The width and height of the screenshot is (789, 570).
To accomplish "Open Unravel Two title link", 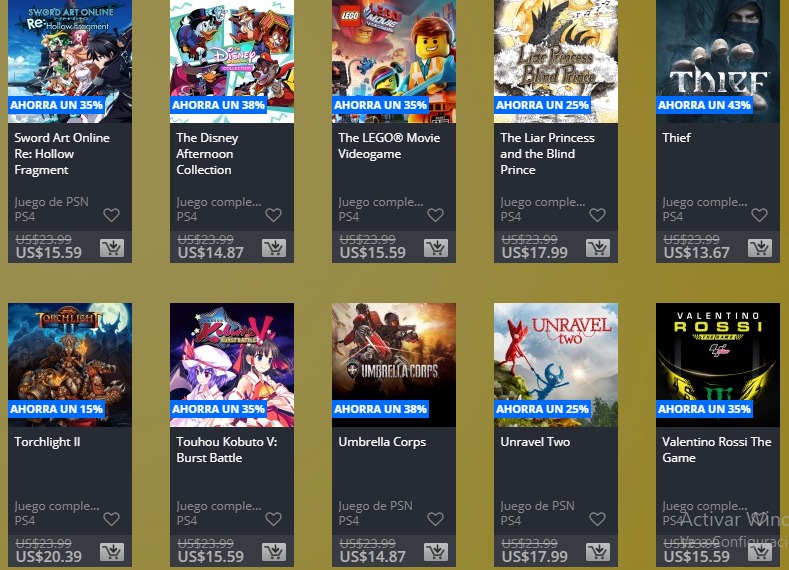I will tap(535, 442).
